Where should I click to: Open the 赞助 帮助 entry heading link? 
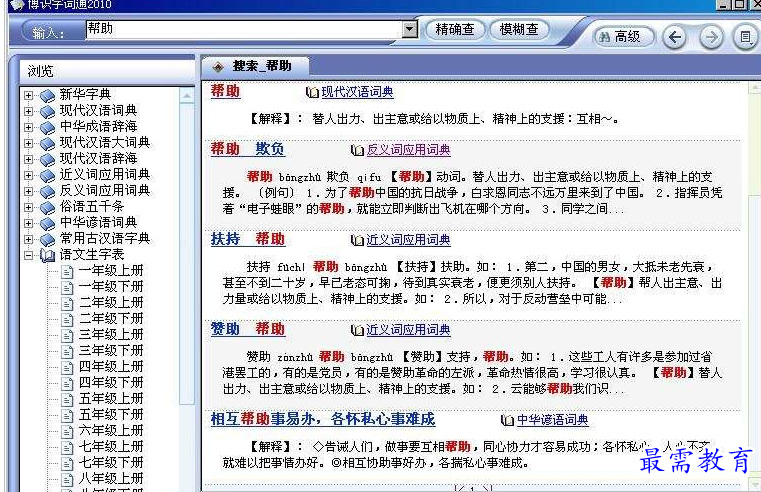click(248, 329)
